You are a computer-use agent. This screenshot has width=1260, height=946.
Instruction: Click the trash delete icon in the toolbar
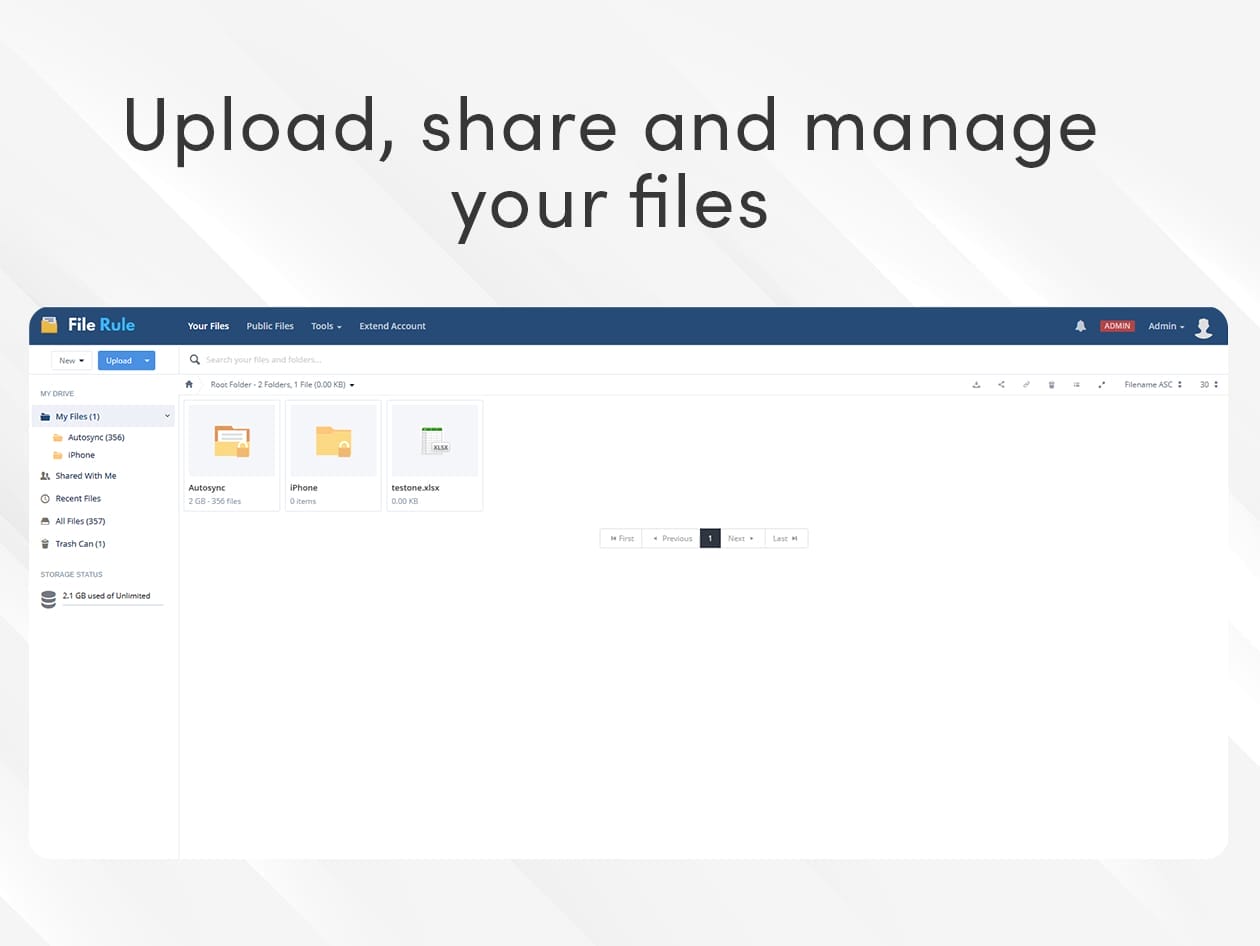(1051, 385)
